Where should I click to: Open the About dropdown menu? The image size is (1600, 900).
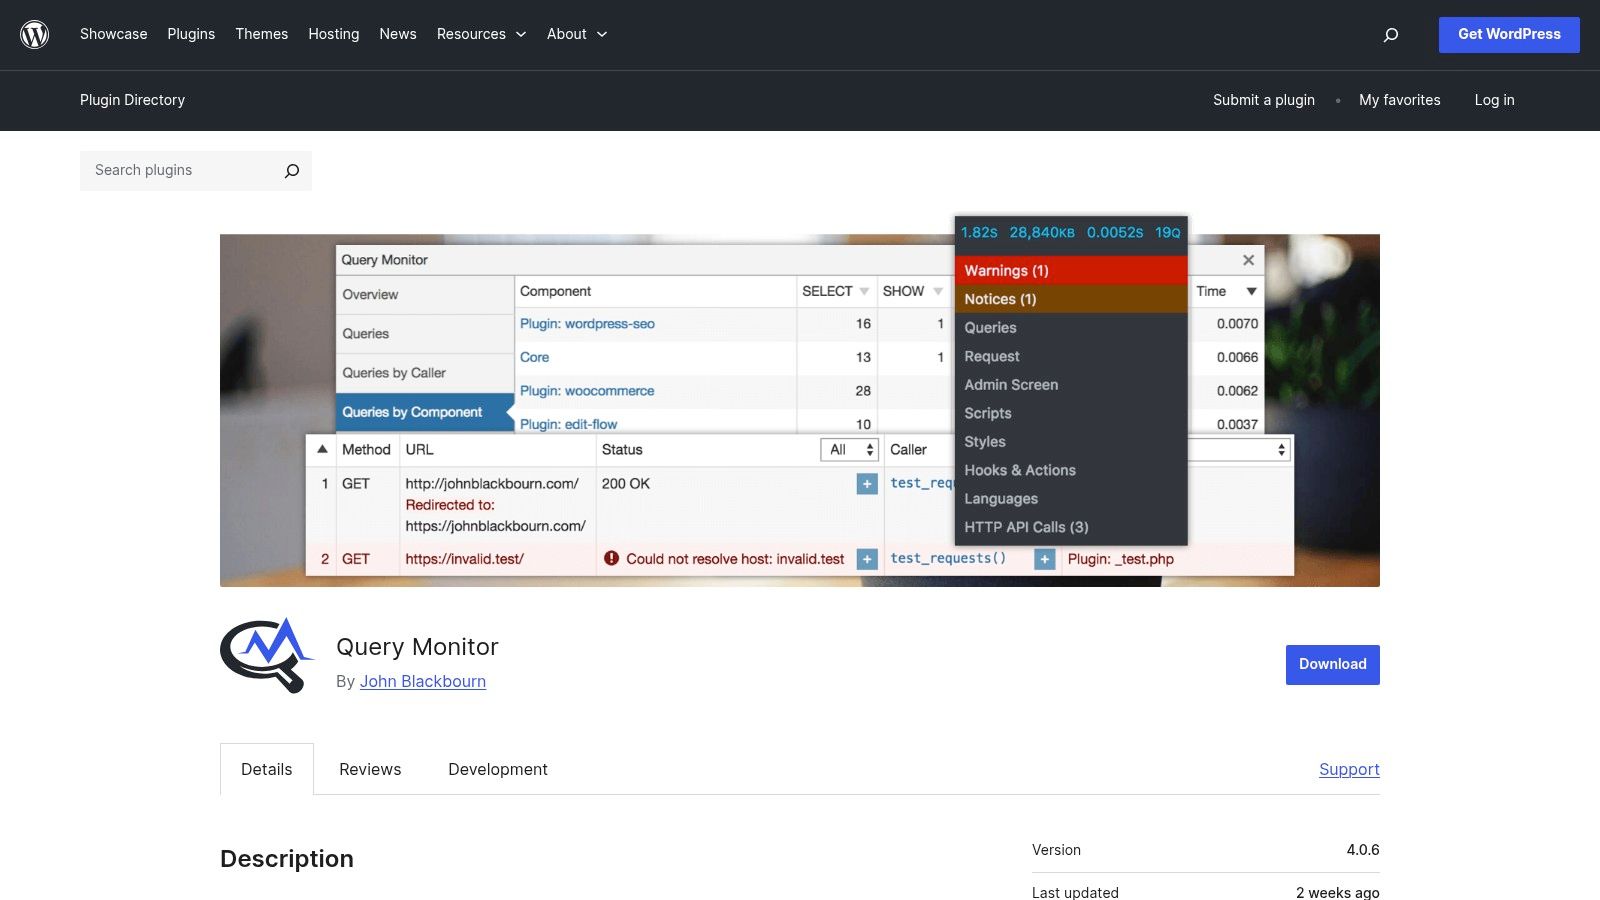[x=577, y=34]
